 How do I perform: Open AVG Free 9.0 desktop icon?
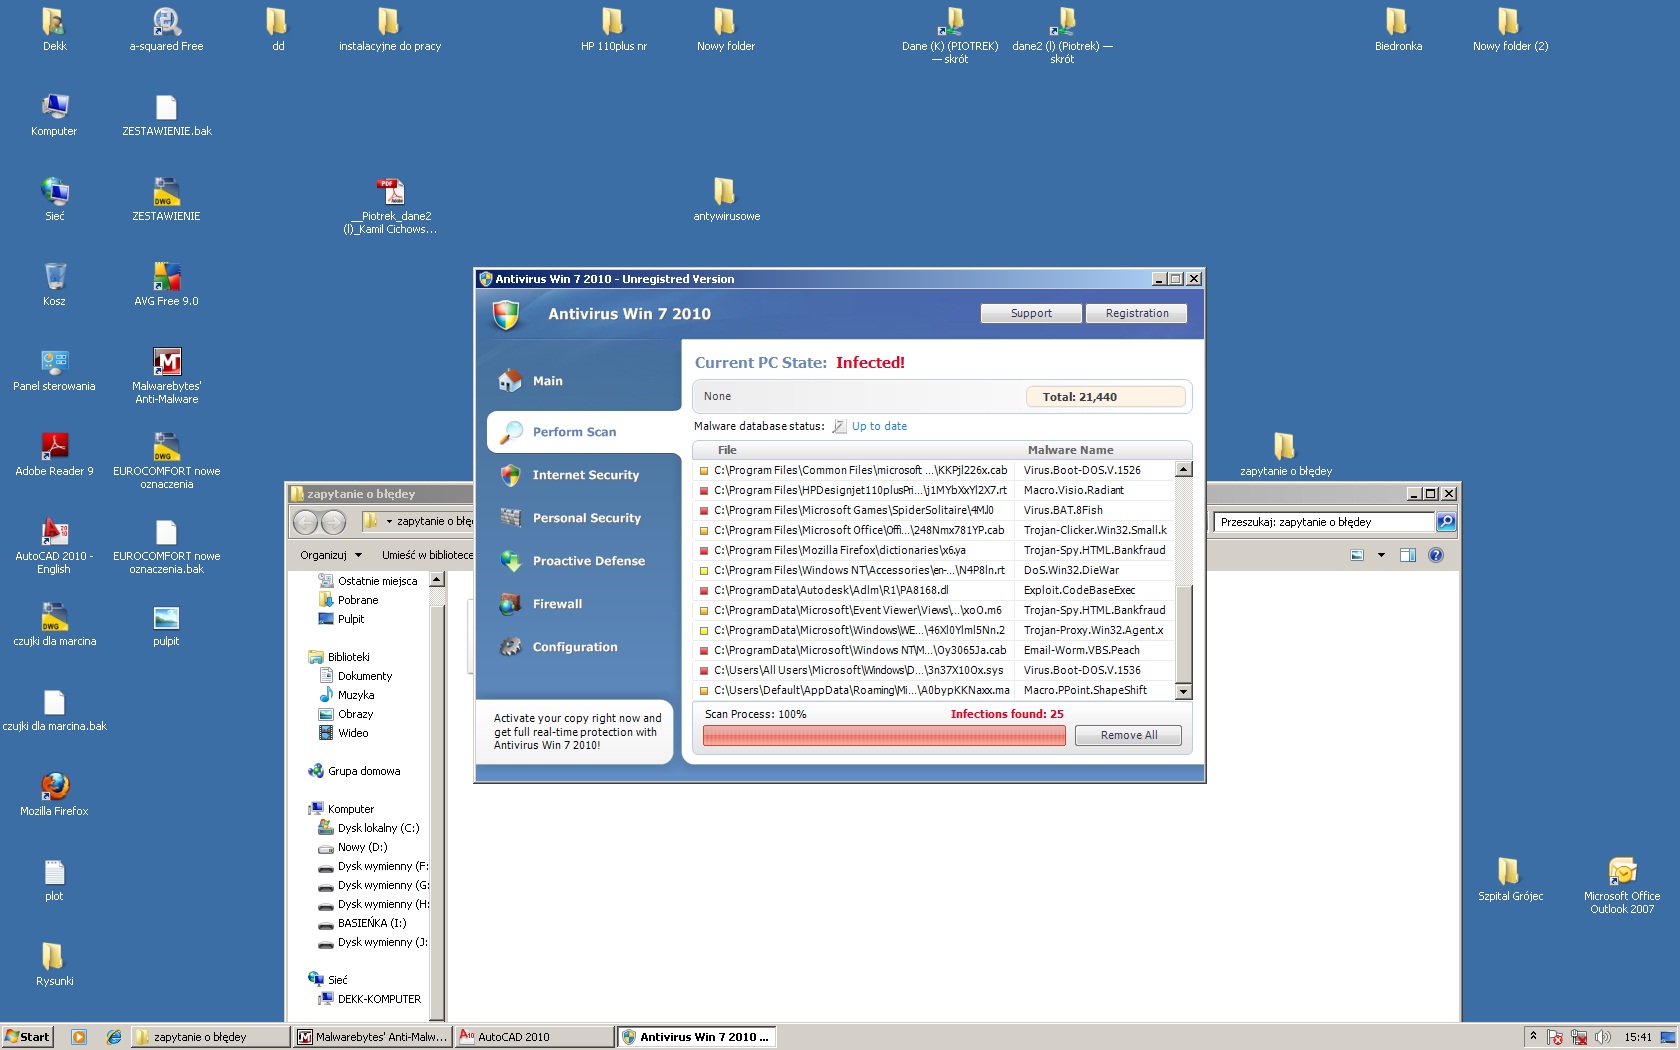[166, 278]
